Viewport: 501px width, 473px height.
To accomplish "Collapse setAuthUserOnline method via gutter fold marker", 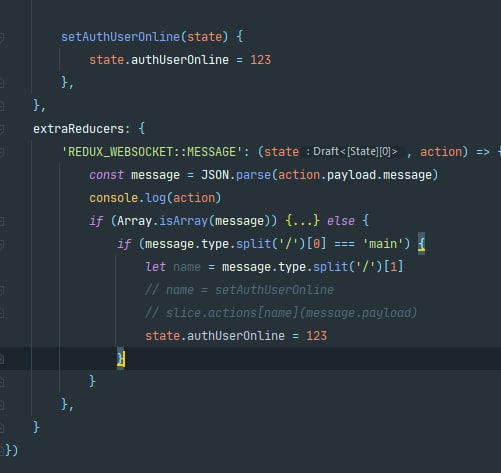I will coord(2,37).
